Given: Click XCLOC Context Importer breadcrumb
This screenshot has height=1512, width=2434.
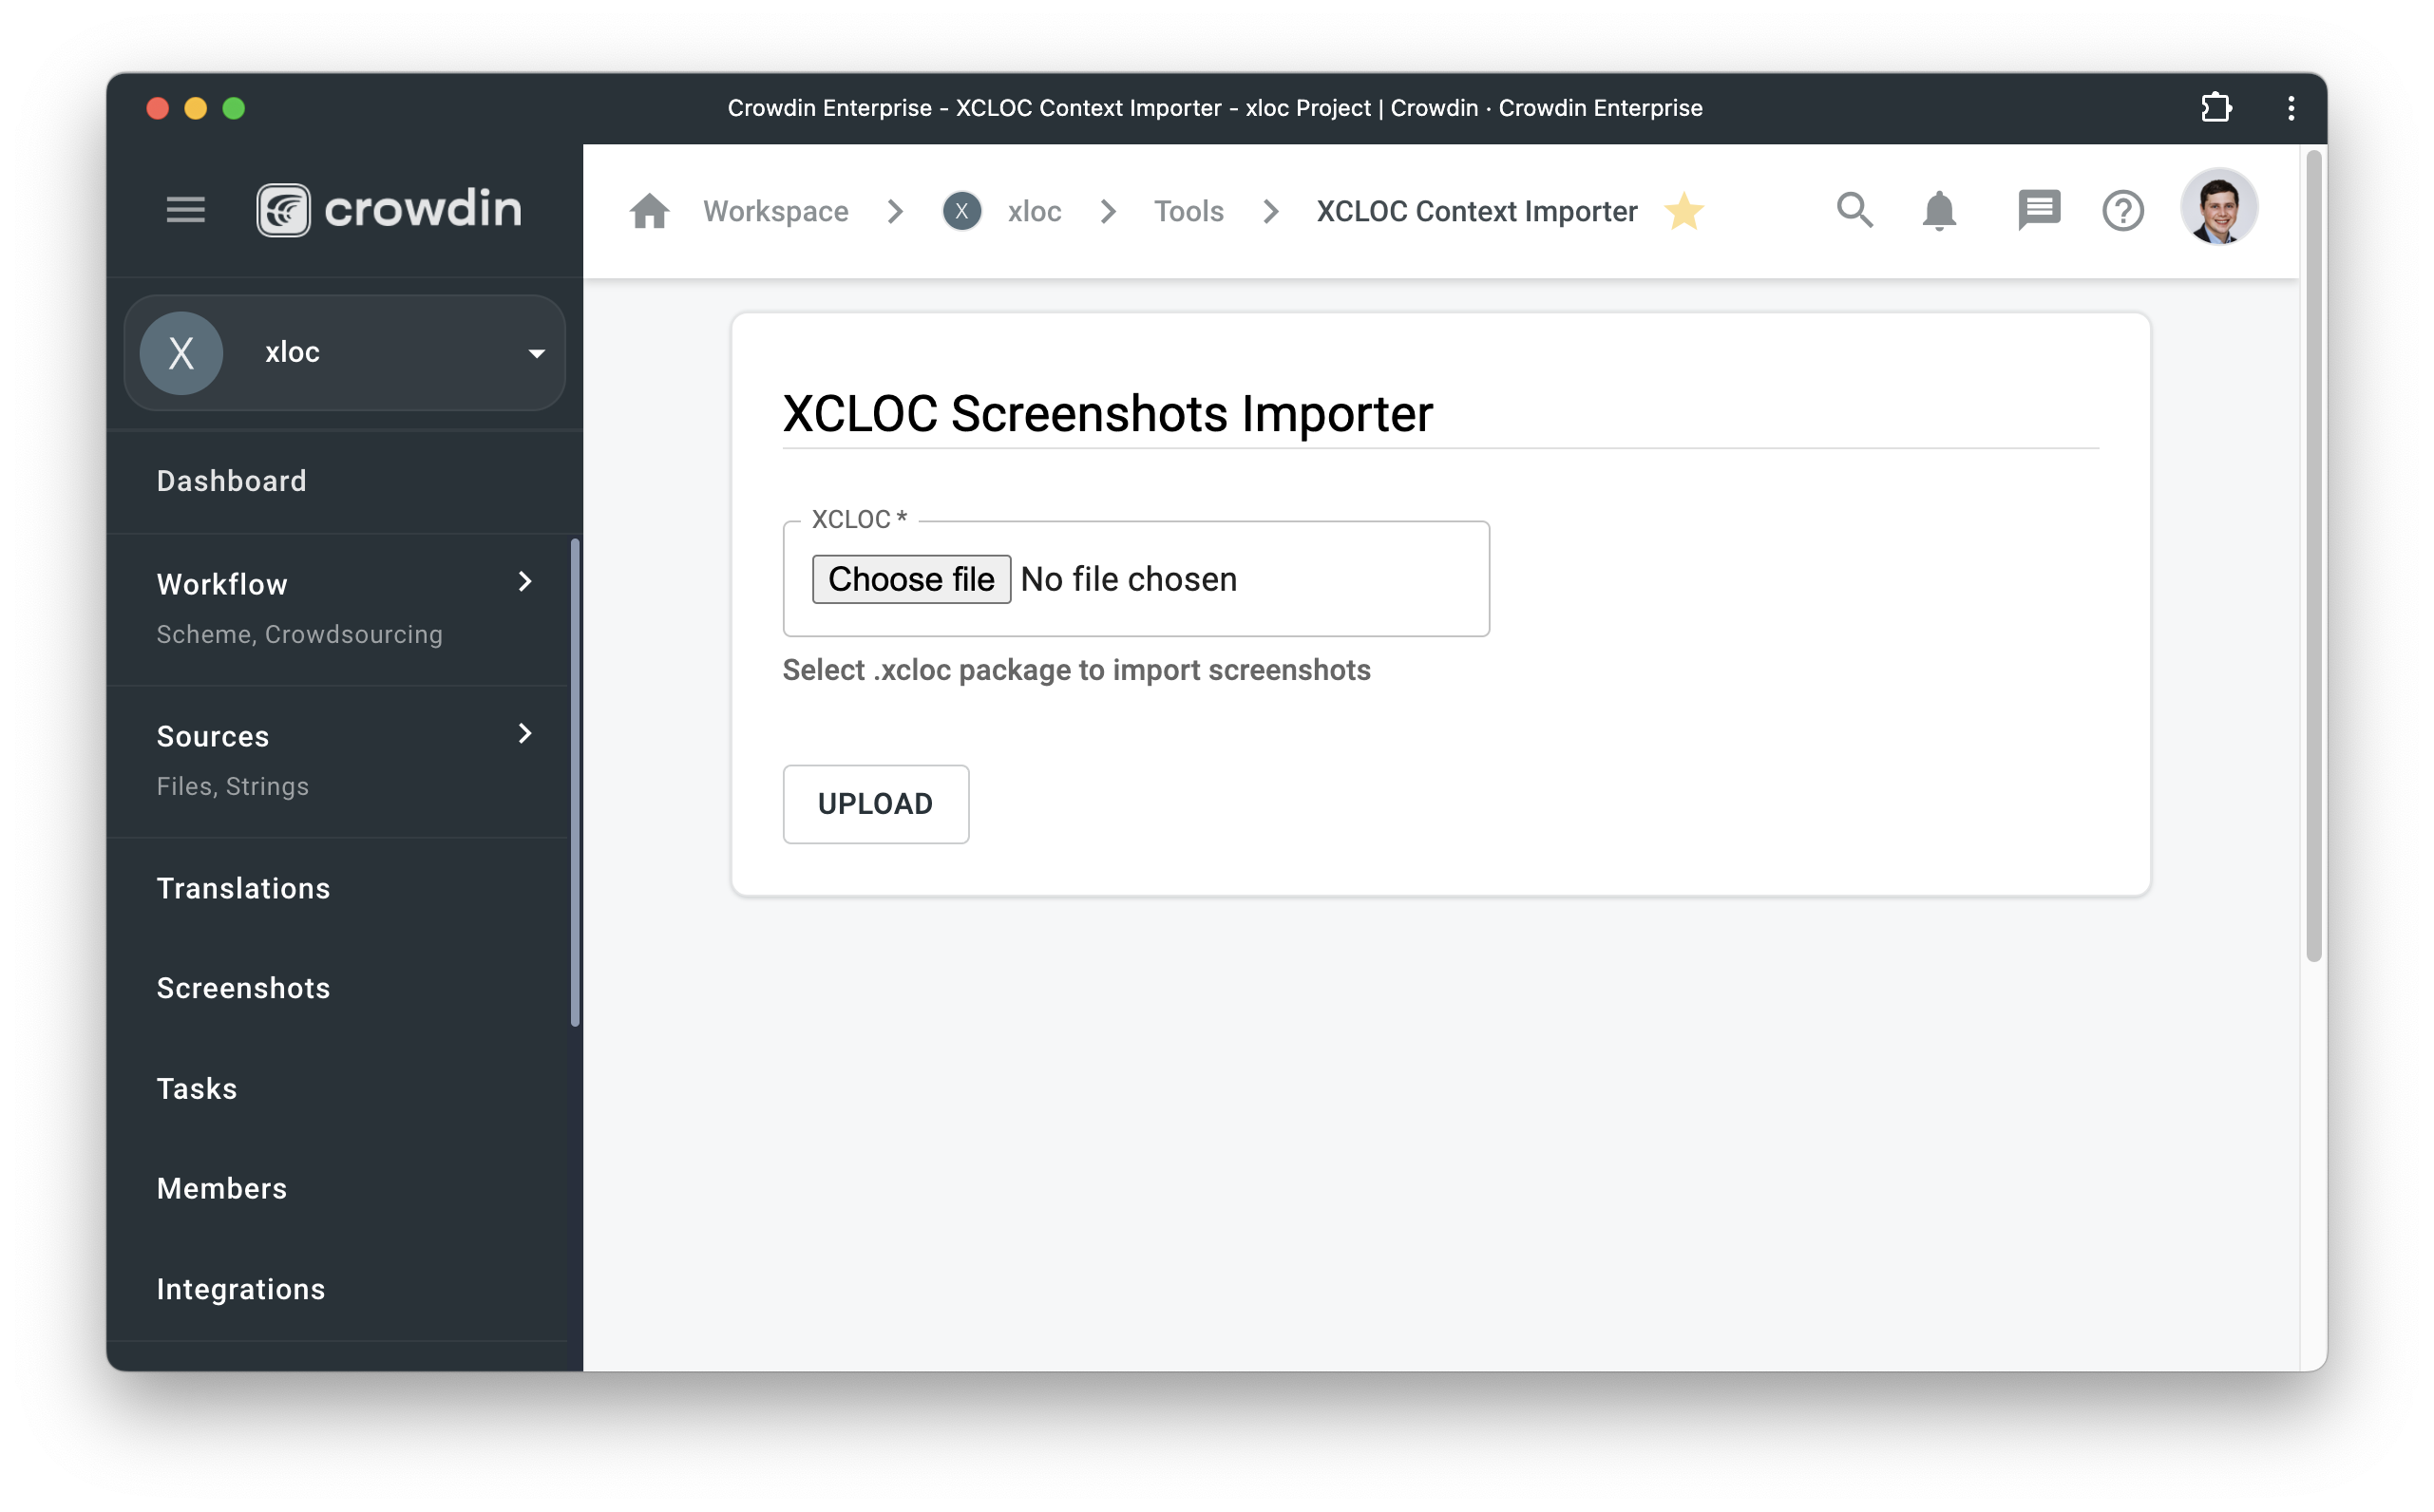Looking at the screenshot, I should (1476, 211).
